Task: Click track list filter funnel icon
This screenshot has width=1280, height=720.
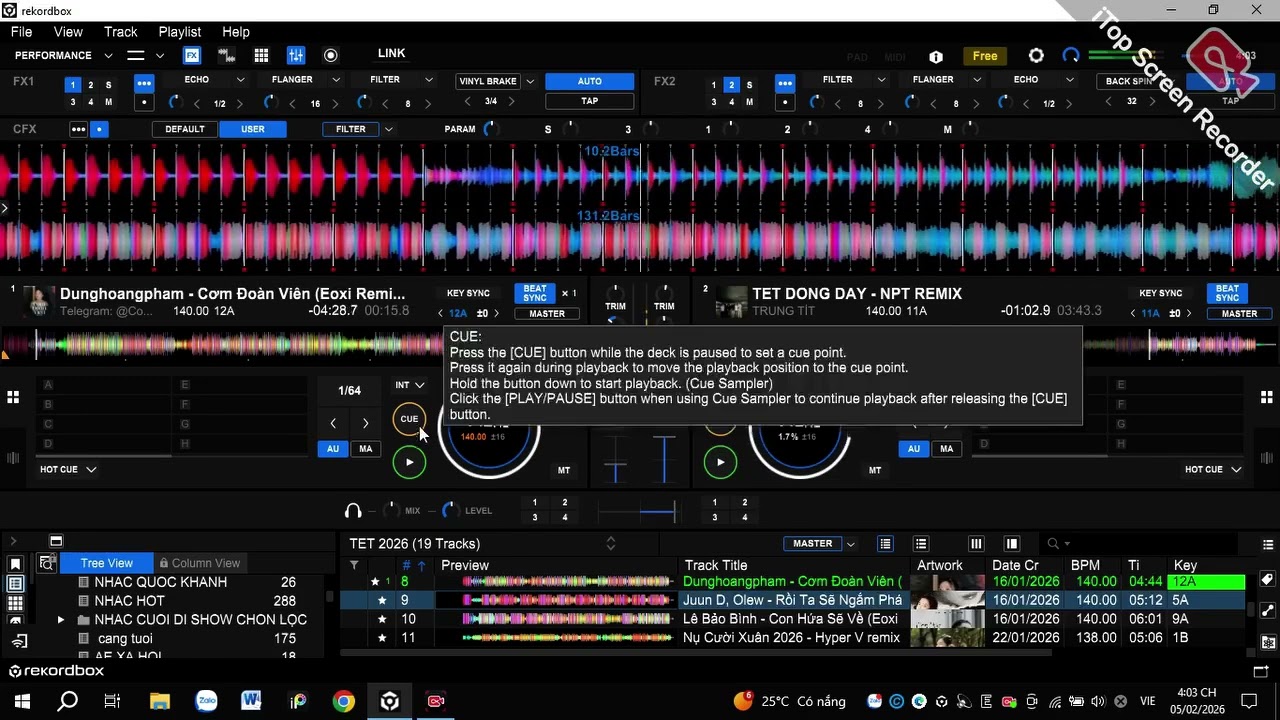Action: tap(354, 566)
